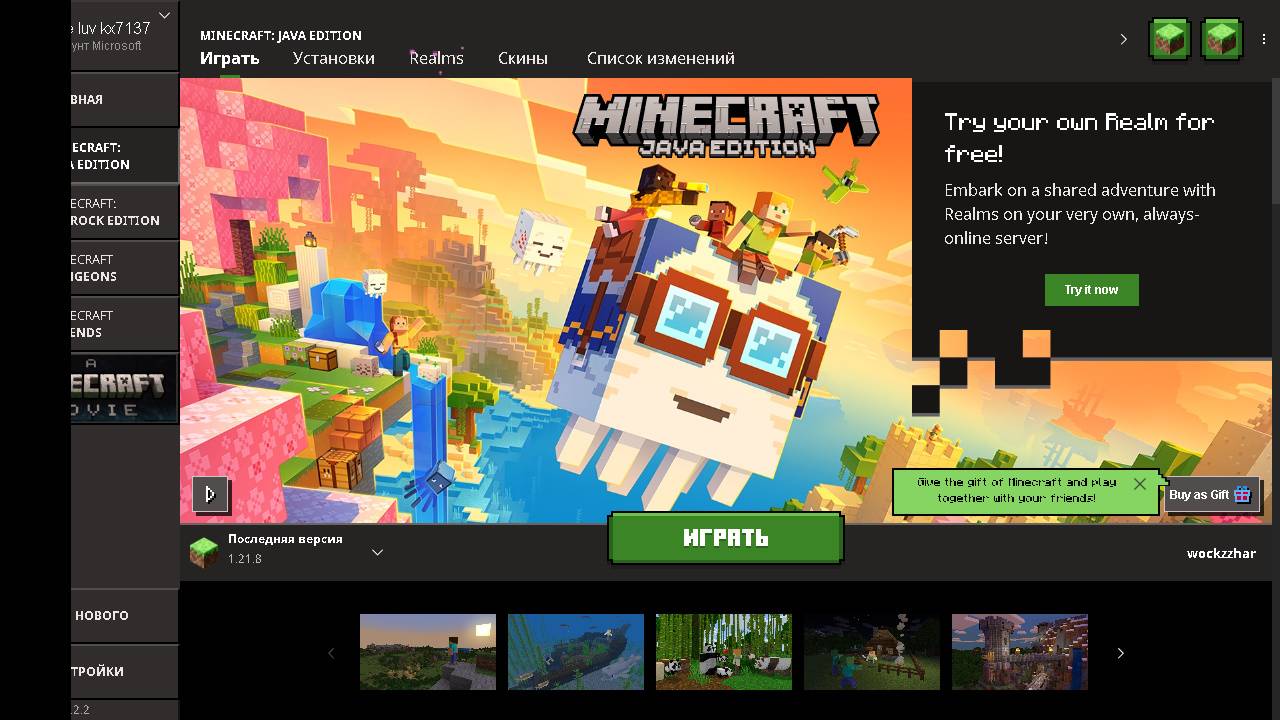This screenshot has width=1280, height=720.
Task: Click the Minecraft Java Edition logo banner
Action: point(726,125)
